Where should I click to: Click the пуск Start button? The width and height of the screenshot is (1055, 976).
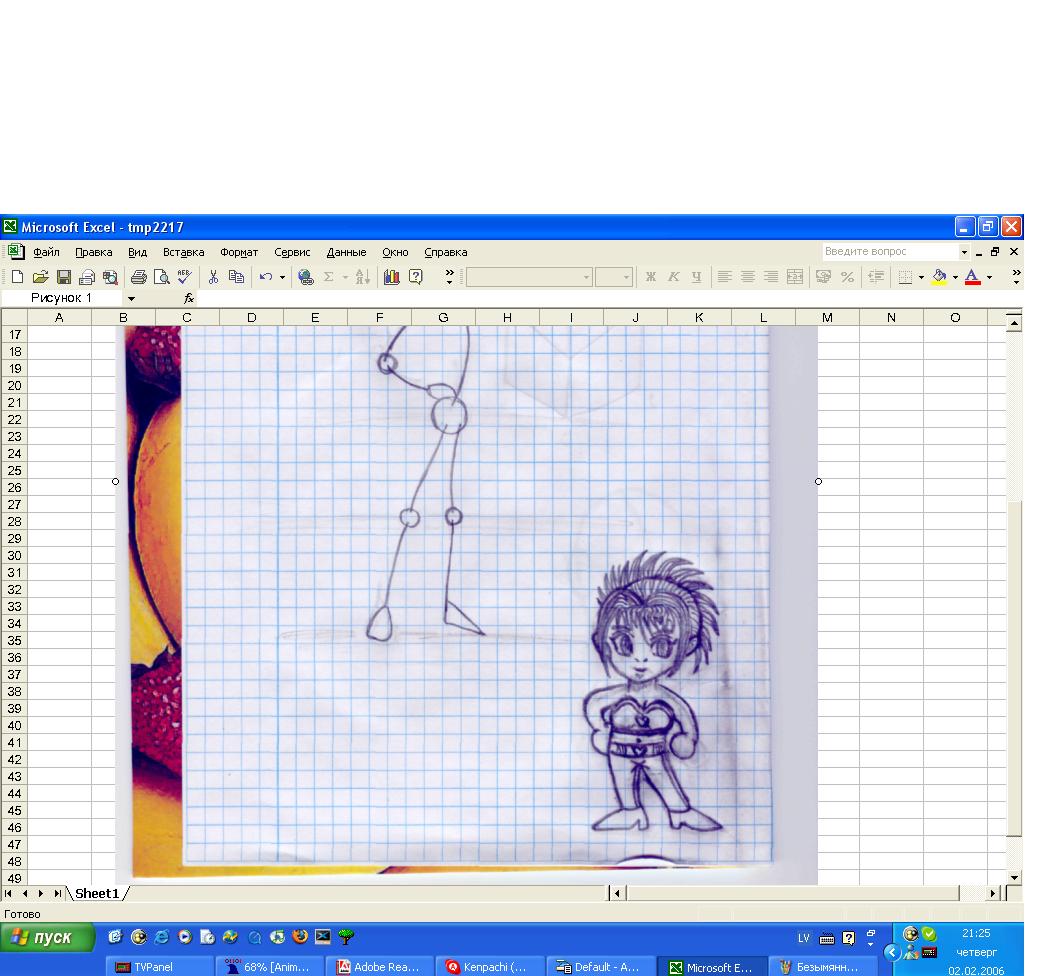(48, 938)
